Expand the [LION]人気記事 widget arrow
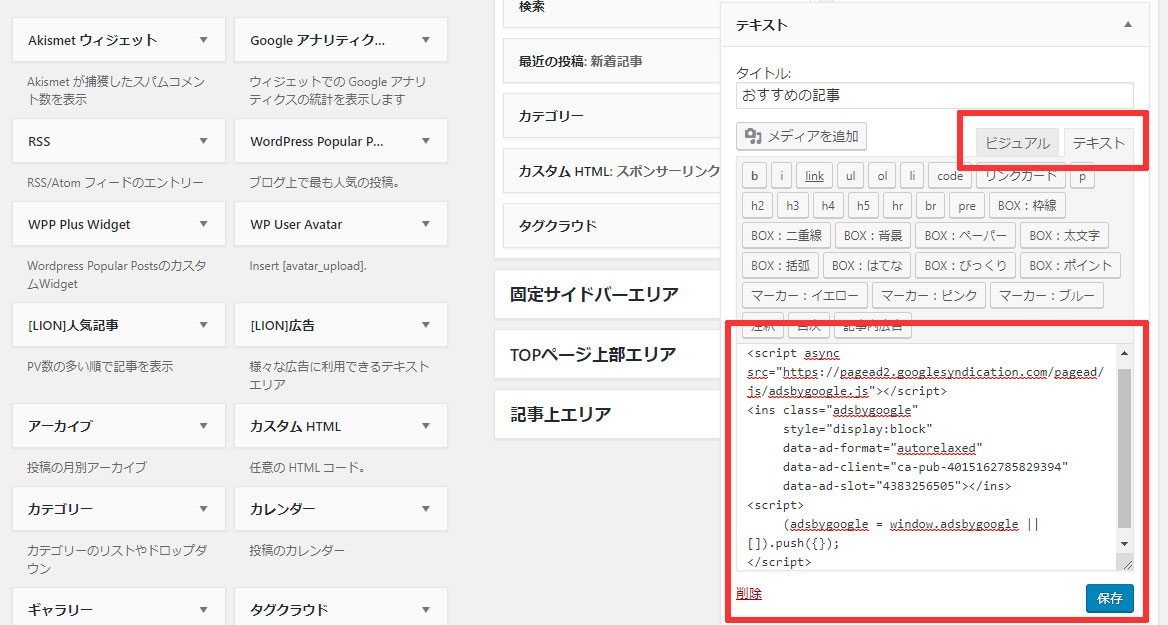Screen dimensions: 1168x625 [203, 325]
